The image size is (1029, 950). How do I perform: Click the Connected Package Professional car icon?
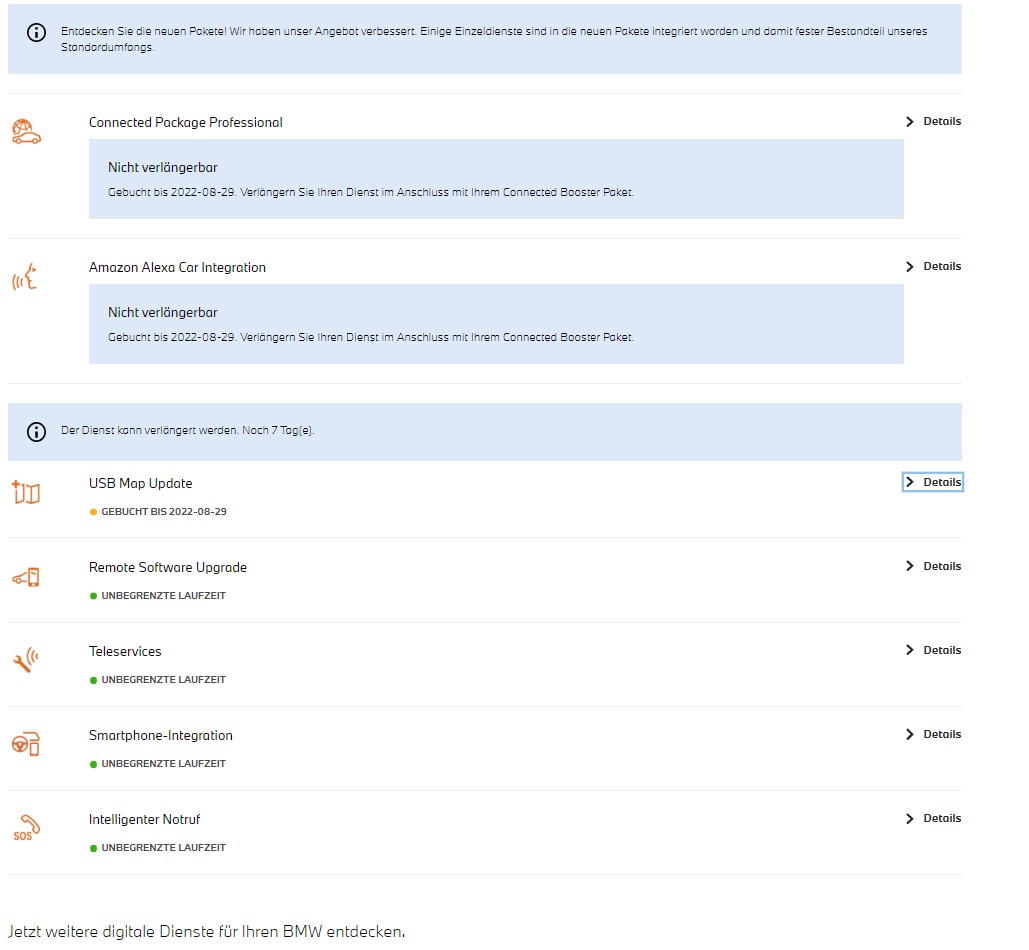click(26, 132)
